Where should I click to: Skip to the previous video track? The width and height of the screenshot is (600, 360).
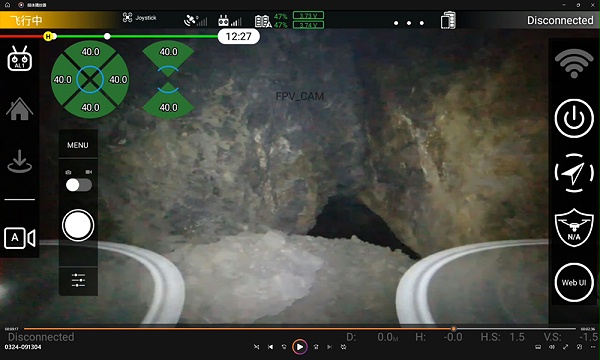(x=271, y=347)
